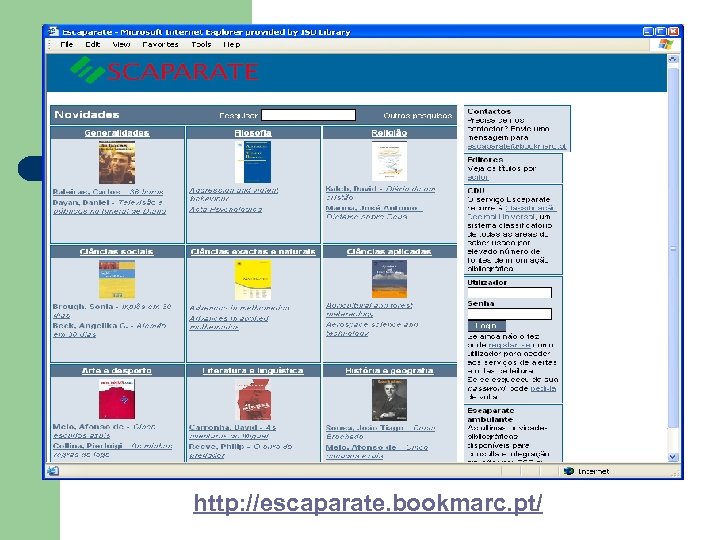Click the Utilizador input field
Viewport: 720px width, 540px height.
point(510,293)
